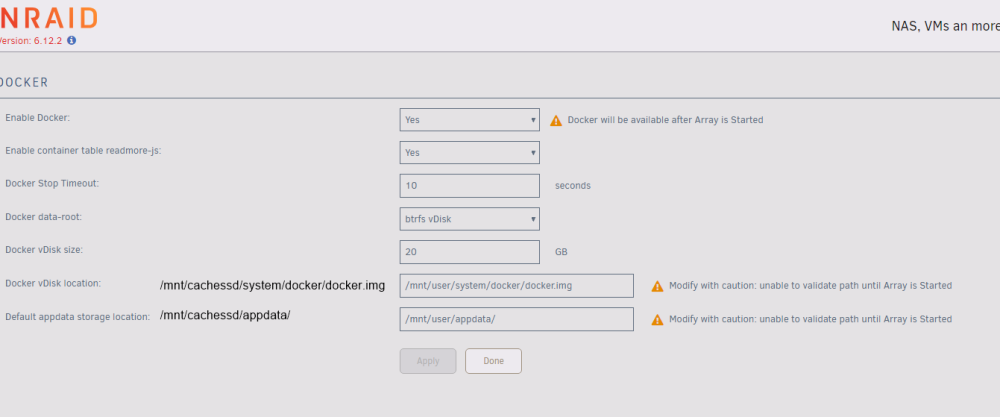Screen dimensions: 1000x417
Task: Click the version info icon
Action: [x=71, y=40]
